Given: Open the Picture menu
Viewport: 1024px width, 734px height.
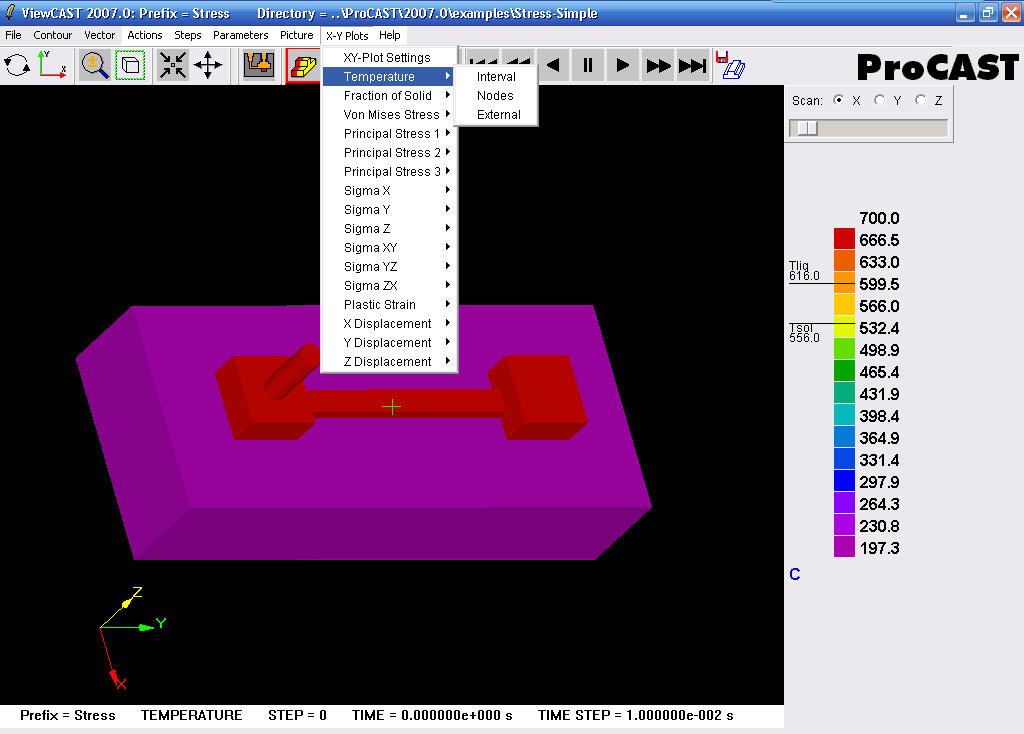Looking at the screenshot, I should 296,35.
